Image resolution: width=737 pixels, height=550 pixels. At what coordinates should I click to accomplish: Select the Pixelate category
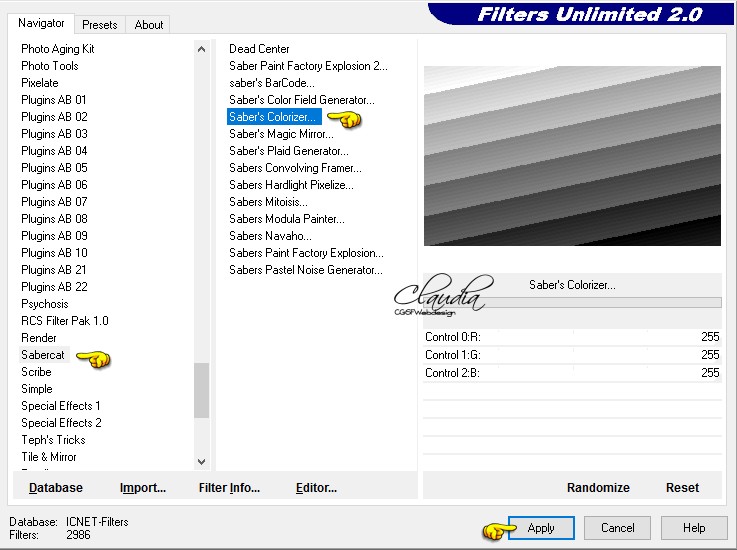coord(40,83)
